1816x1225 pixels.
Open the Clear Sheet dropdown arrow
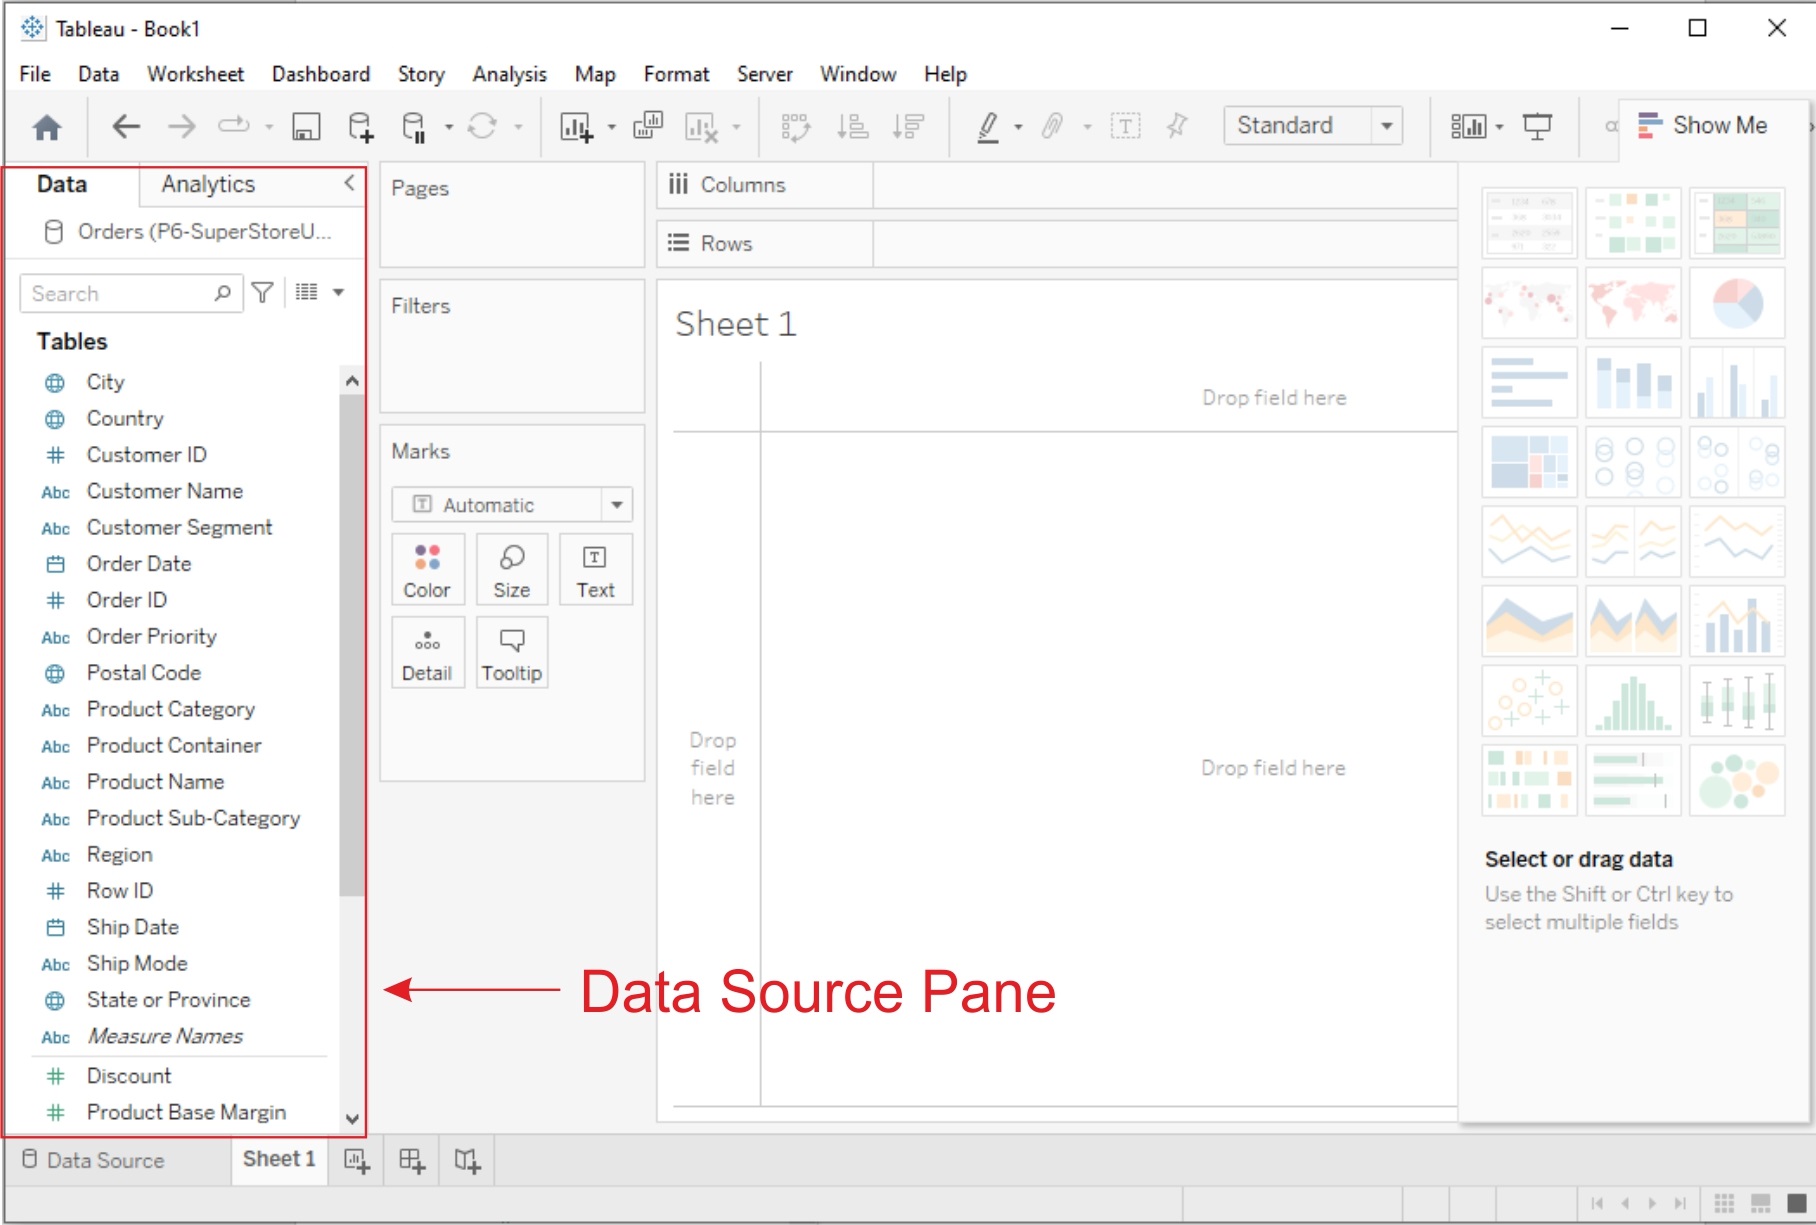coord(736,128)
